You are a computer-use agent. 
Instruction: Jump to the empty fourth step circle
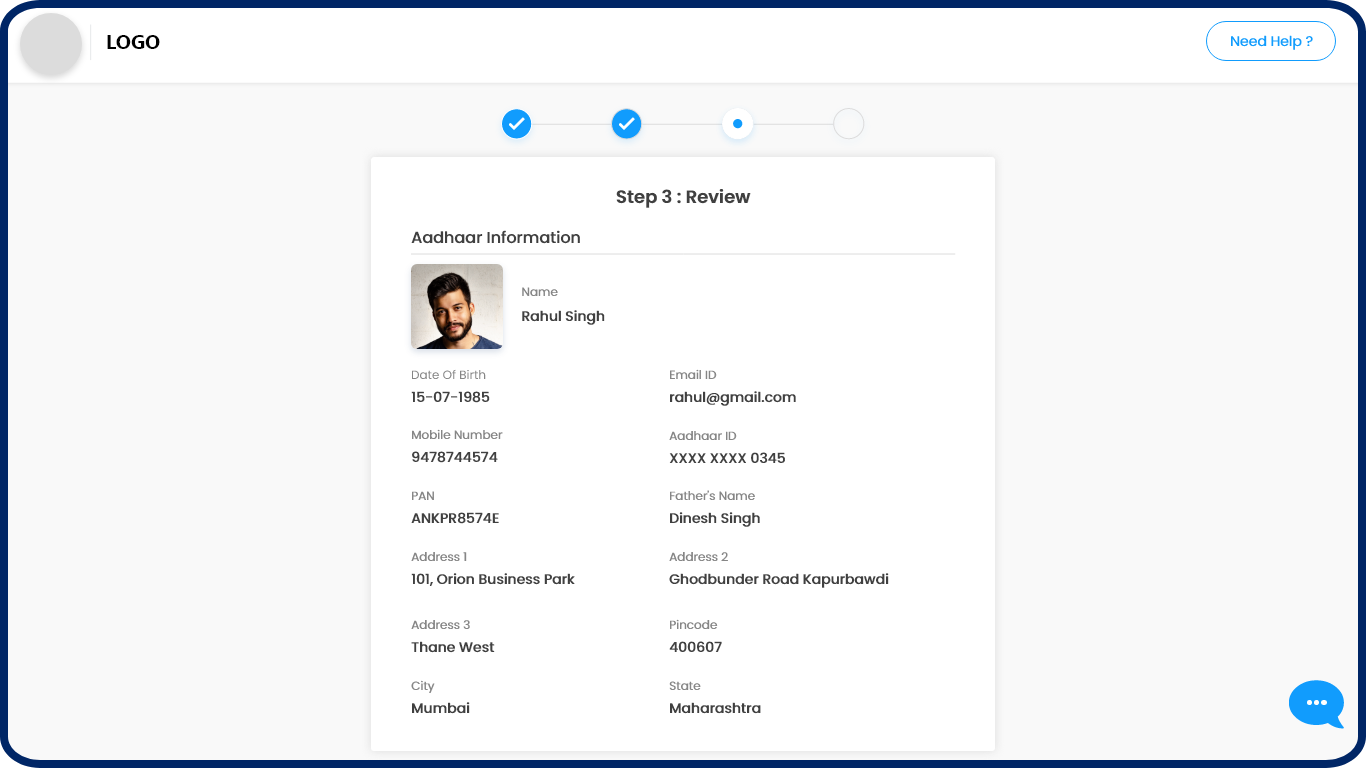tap(848, 124)
